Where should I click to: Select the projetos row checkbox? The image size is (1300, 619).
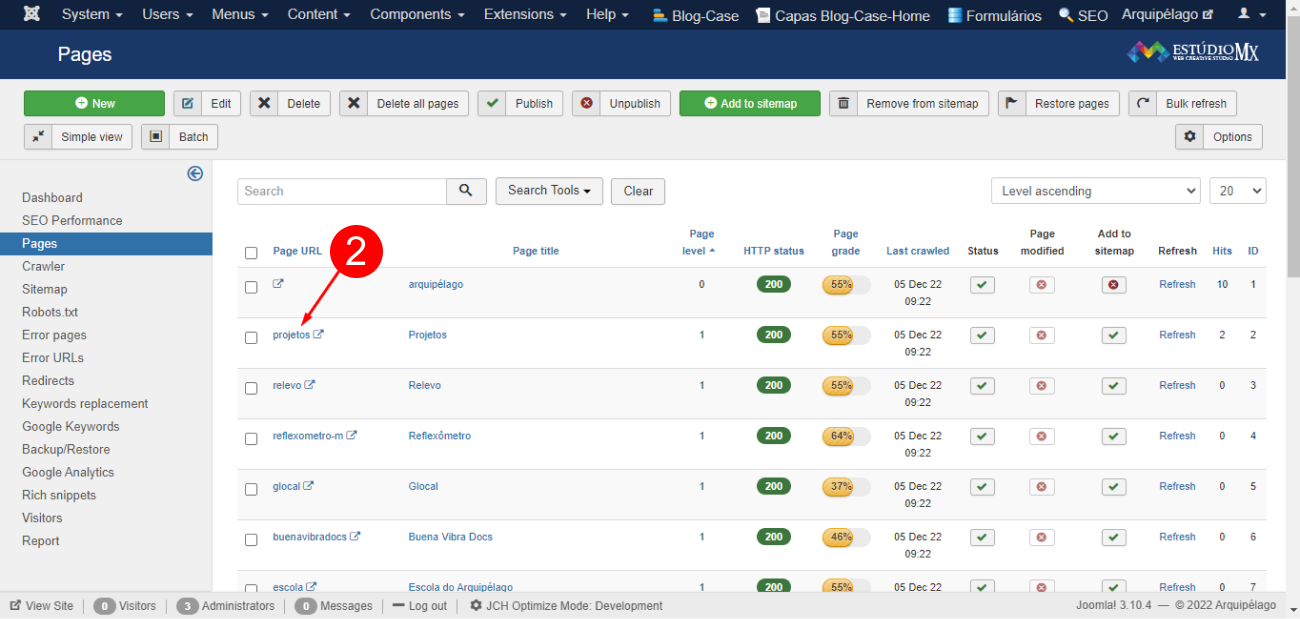click(x=251, y=337)
